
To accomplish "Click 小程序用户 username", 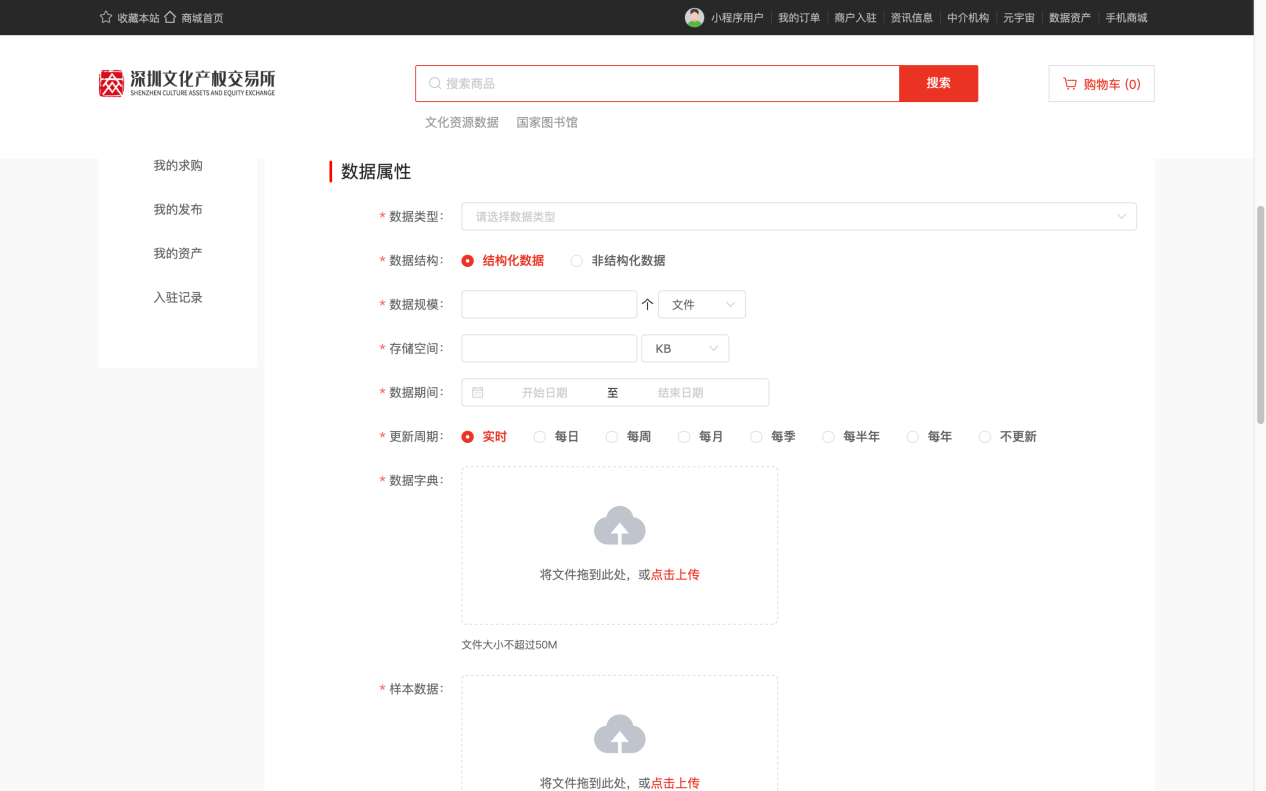I will pyautogui.click(x=737, y=18).
